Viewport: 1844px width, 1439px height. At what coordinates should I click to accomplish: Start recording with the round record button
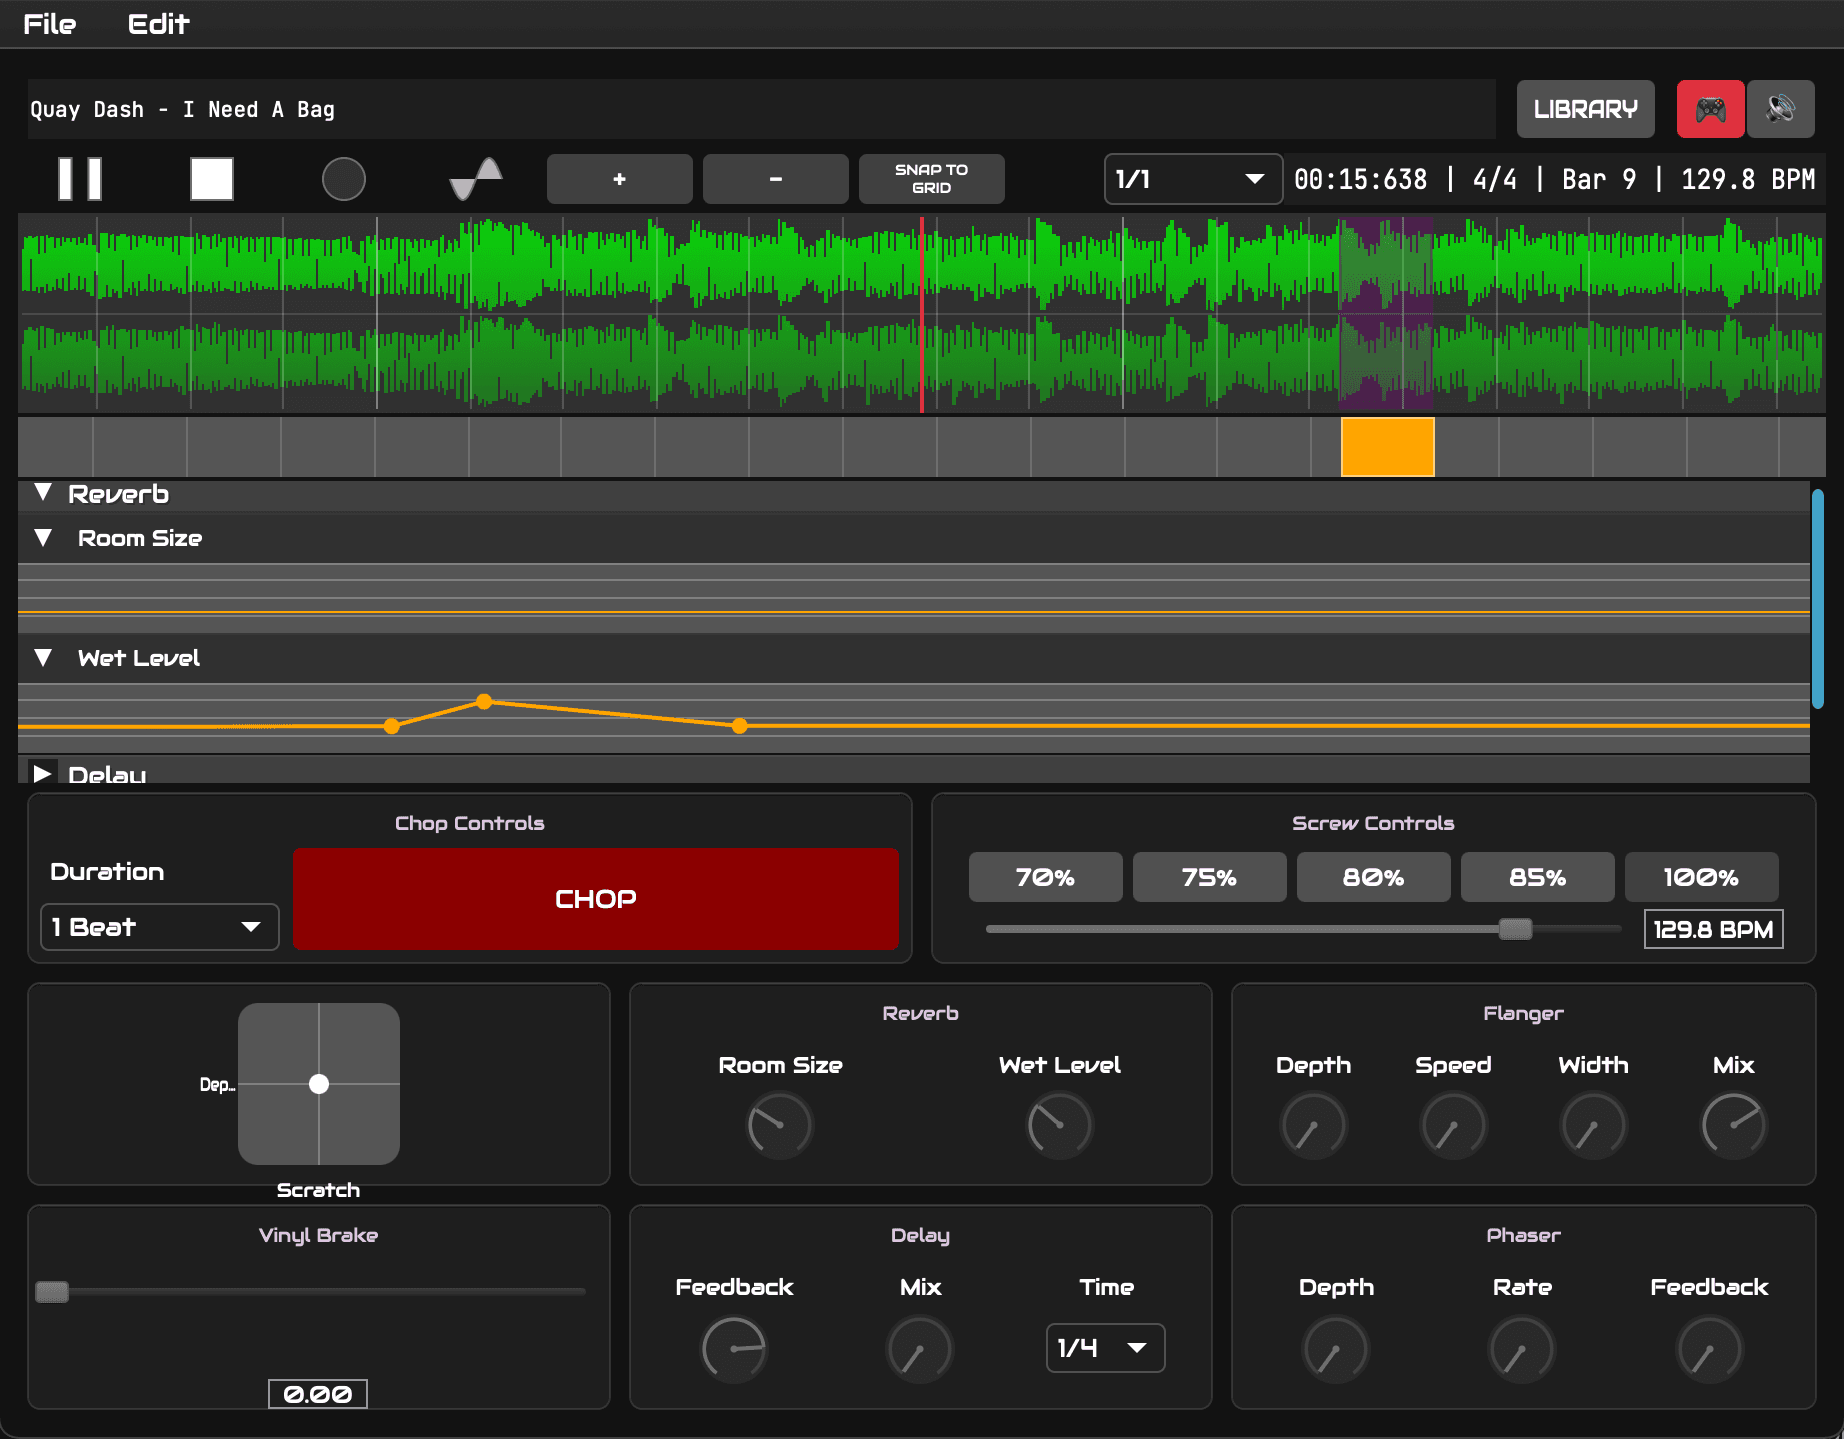344,179
